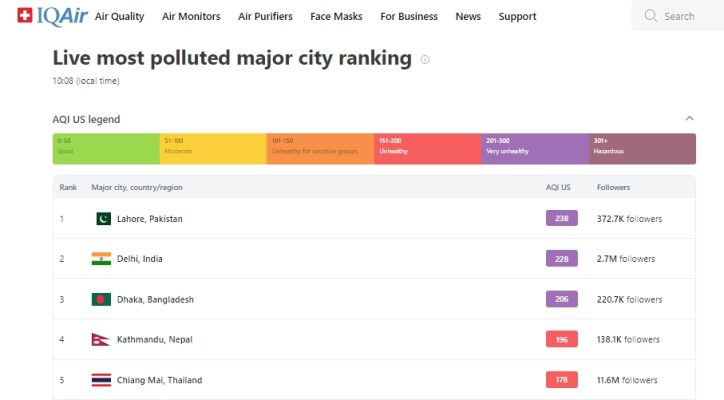
Task: Click the India flag icon
Action: click(x=101, y=259)
